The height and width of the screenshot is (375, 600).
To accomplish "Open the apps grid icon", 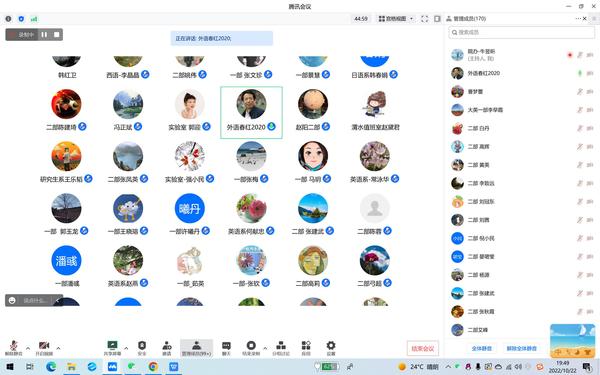I will click(306, 348).
